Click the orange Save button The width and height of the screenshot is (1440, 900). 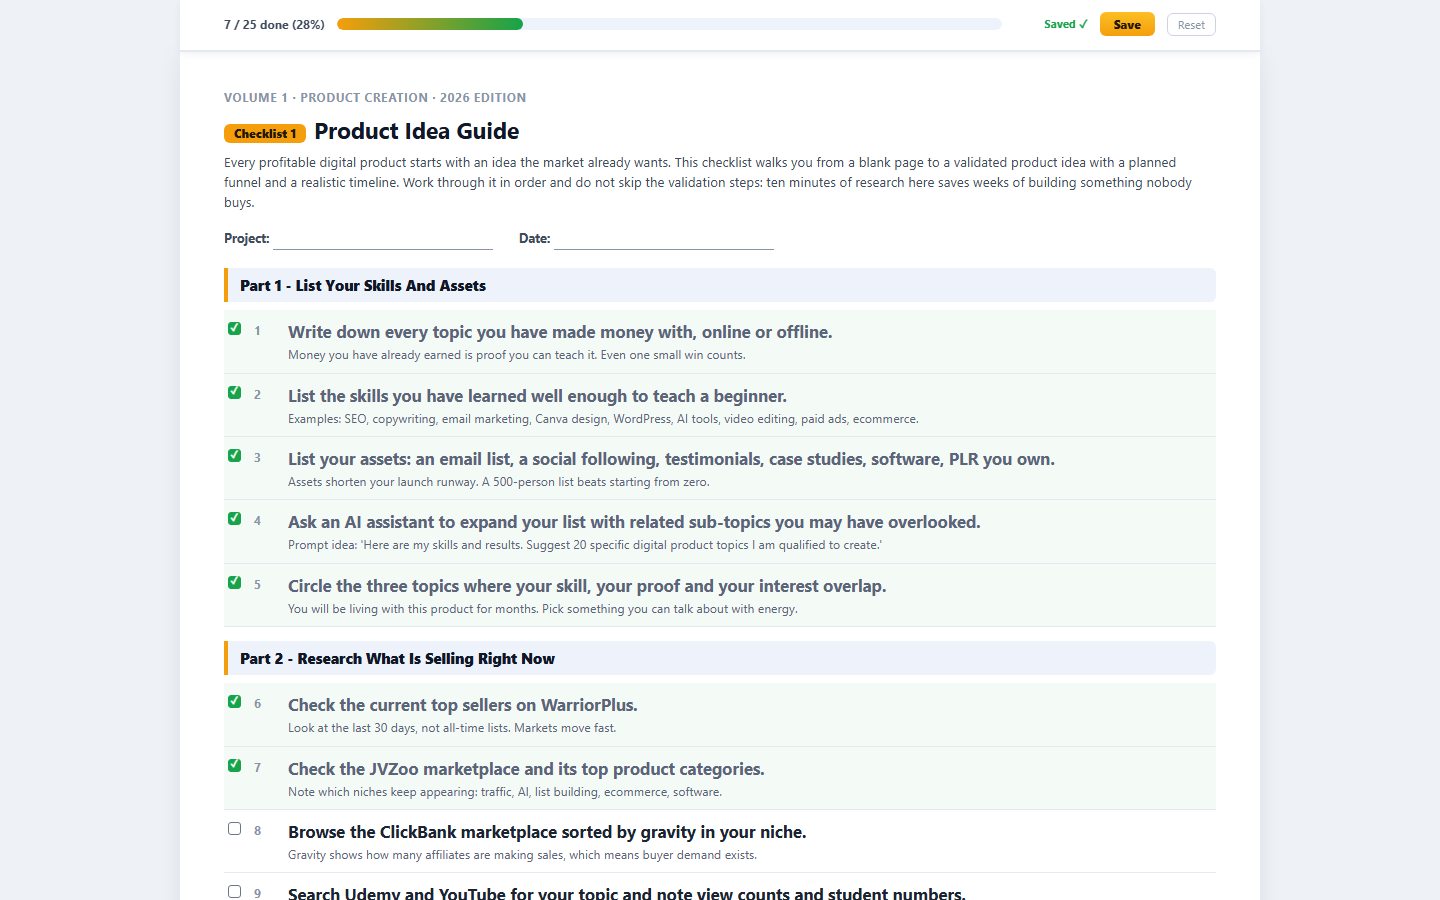pos(1127,25)
